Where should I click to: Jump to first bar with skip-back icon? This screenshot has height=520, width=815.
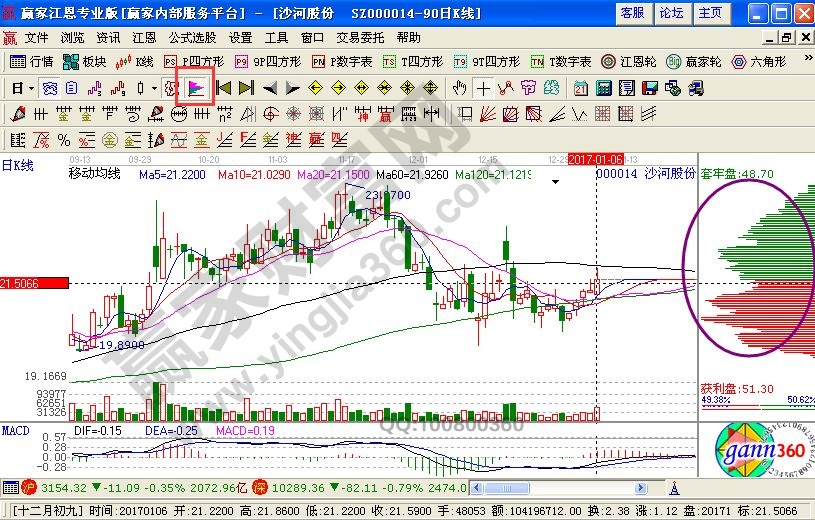pyautogui.click(x=224, y=88)
